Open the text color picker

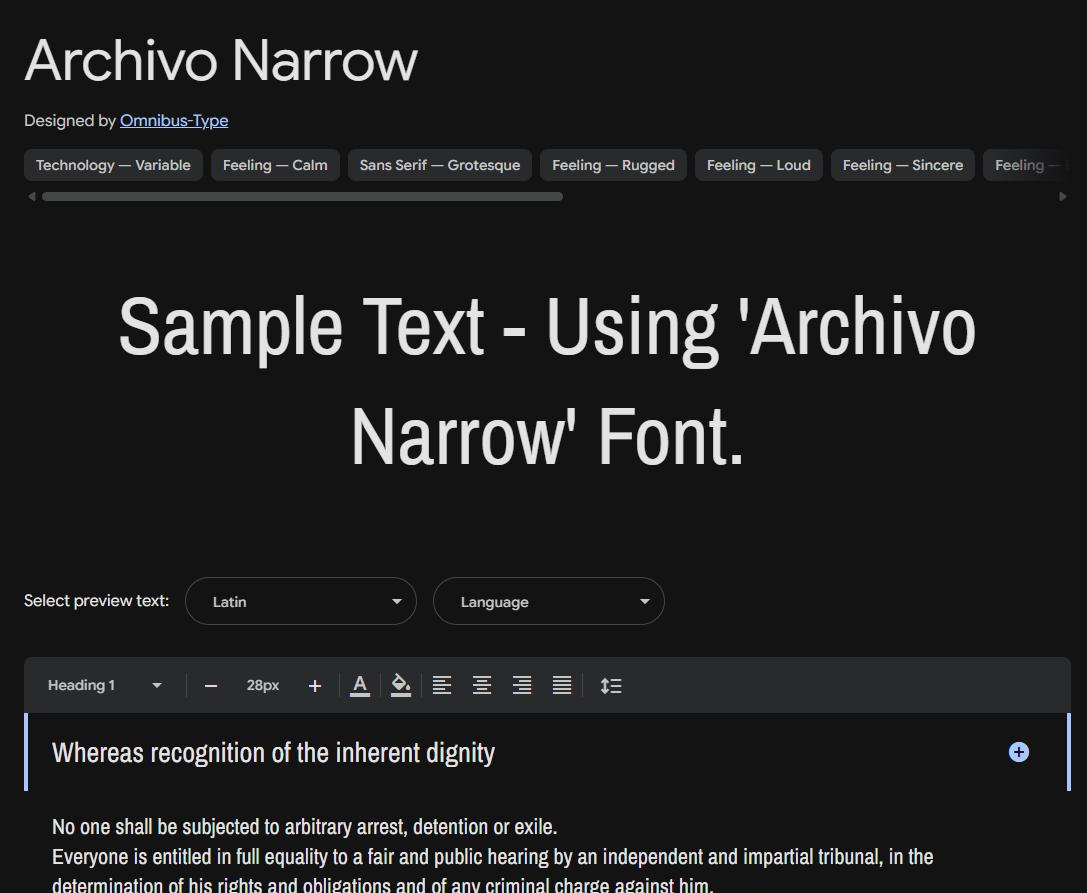coord(360,686)
